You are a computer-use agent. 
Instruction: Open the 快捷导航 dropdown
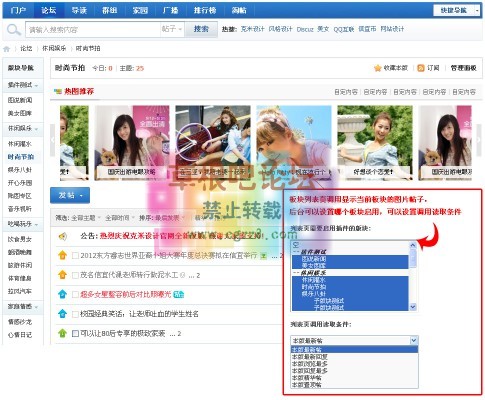pyautogui.click(x=456, y=10)
